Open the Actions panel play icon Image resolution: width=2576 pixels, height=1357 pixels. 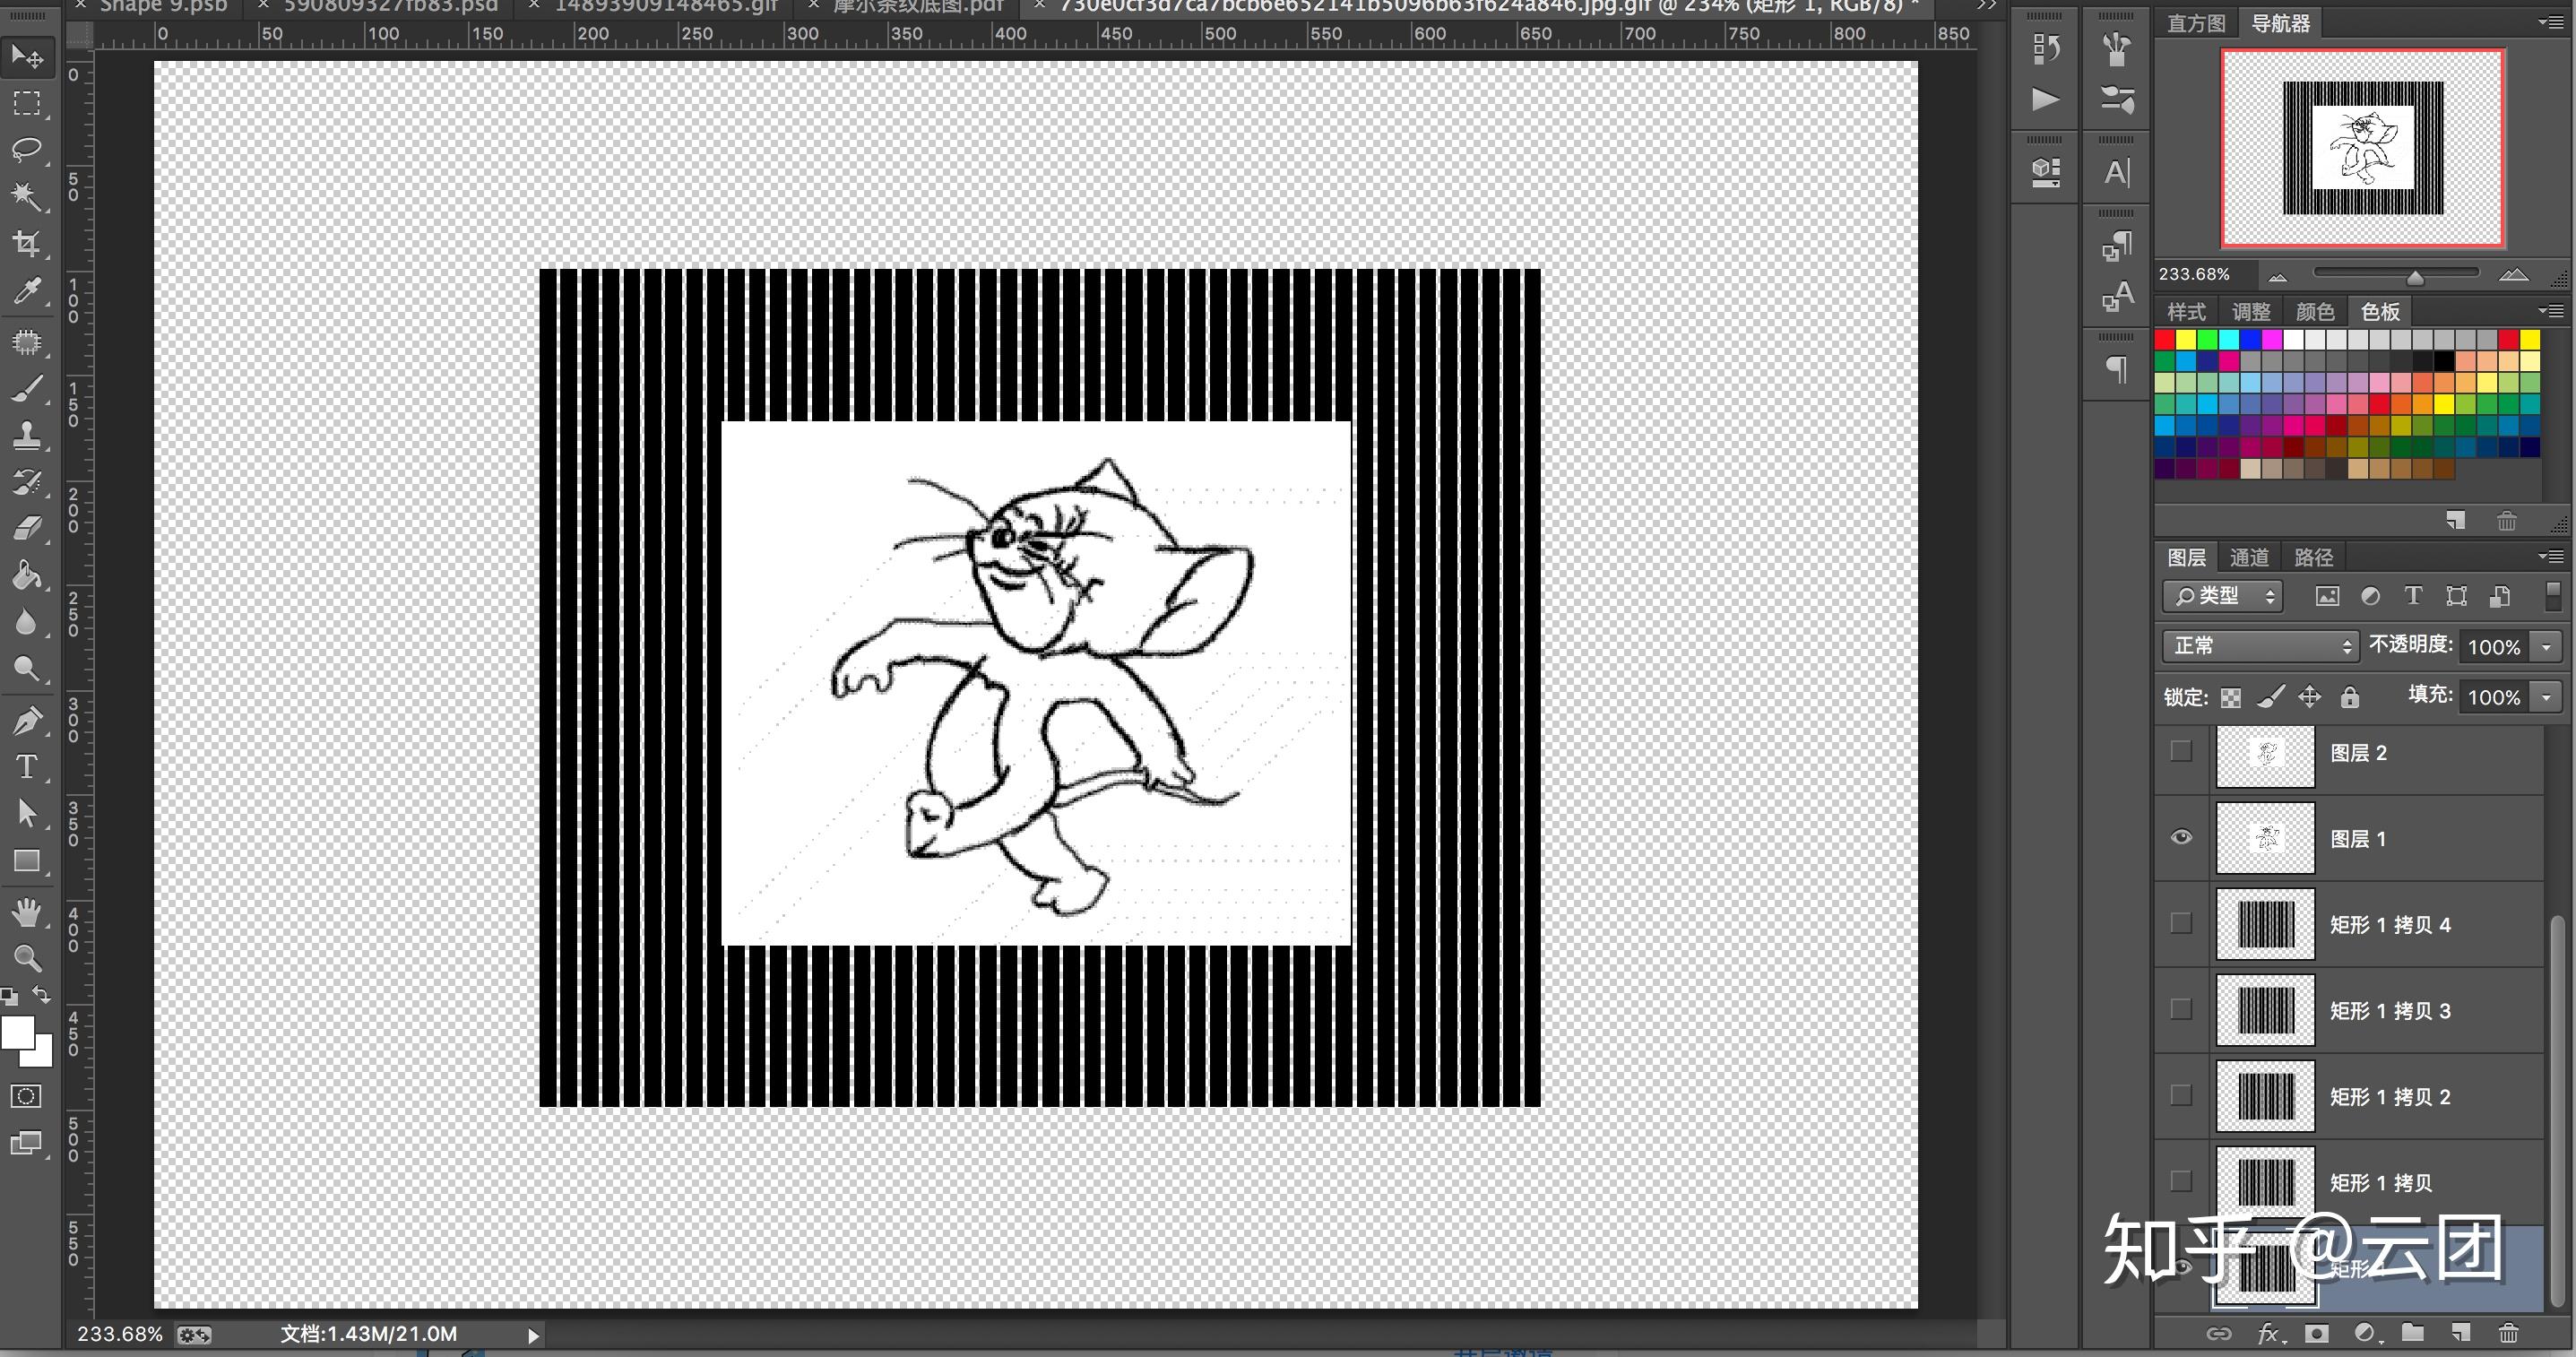click(x=2045, y=99)
